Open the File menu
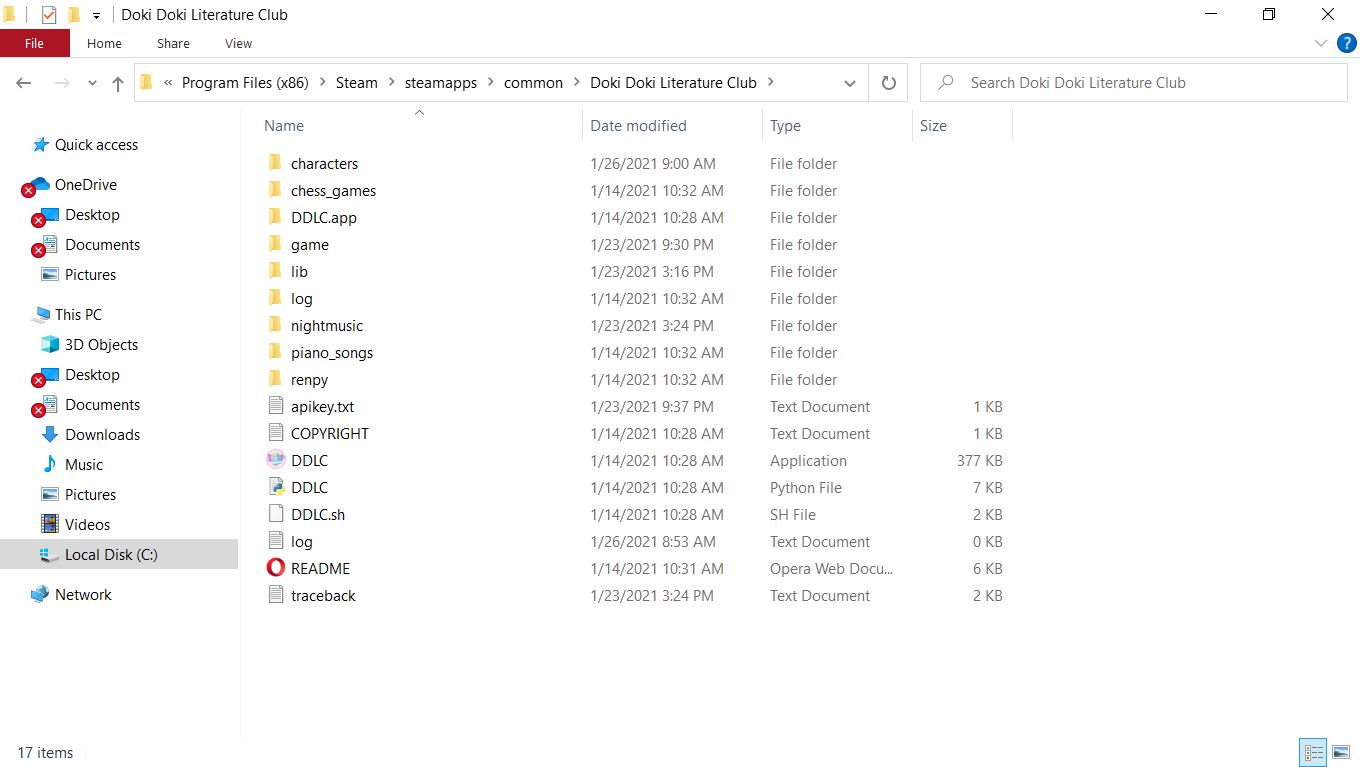Image resolution: width=1360 pixels, height=767 pixels. pyautogui.click(x=35, y=43)
